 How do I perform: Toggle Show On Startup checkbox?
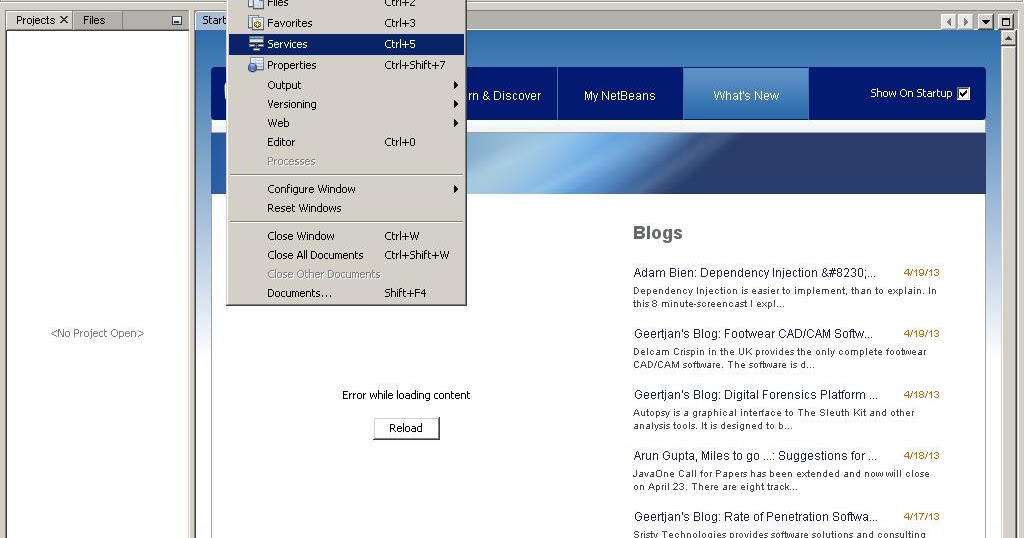coord(963,93)
